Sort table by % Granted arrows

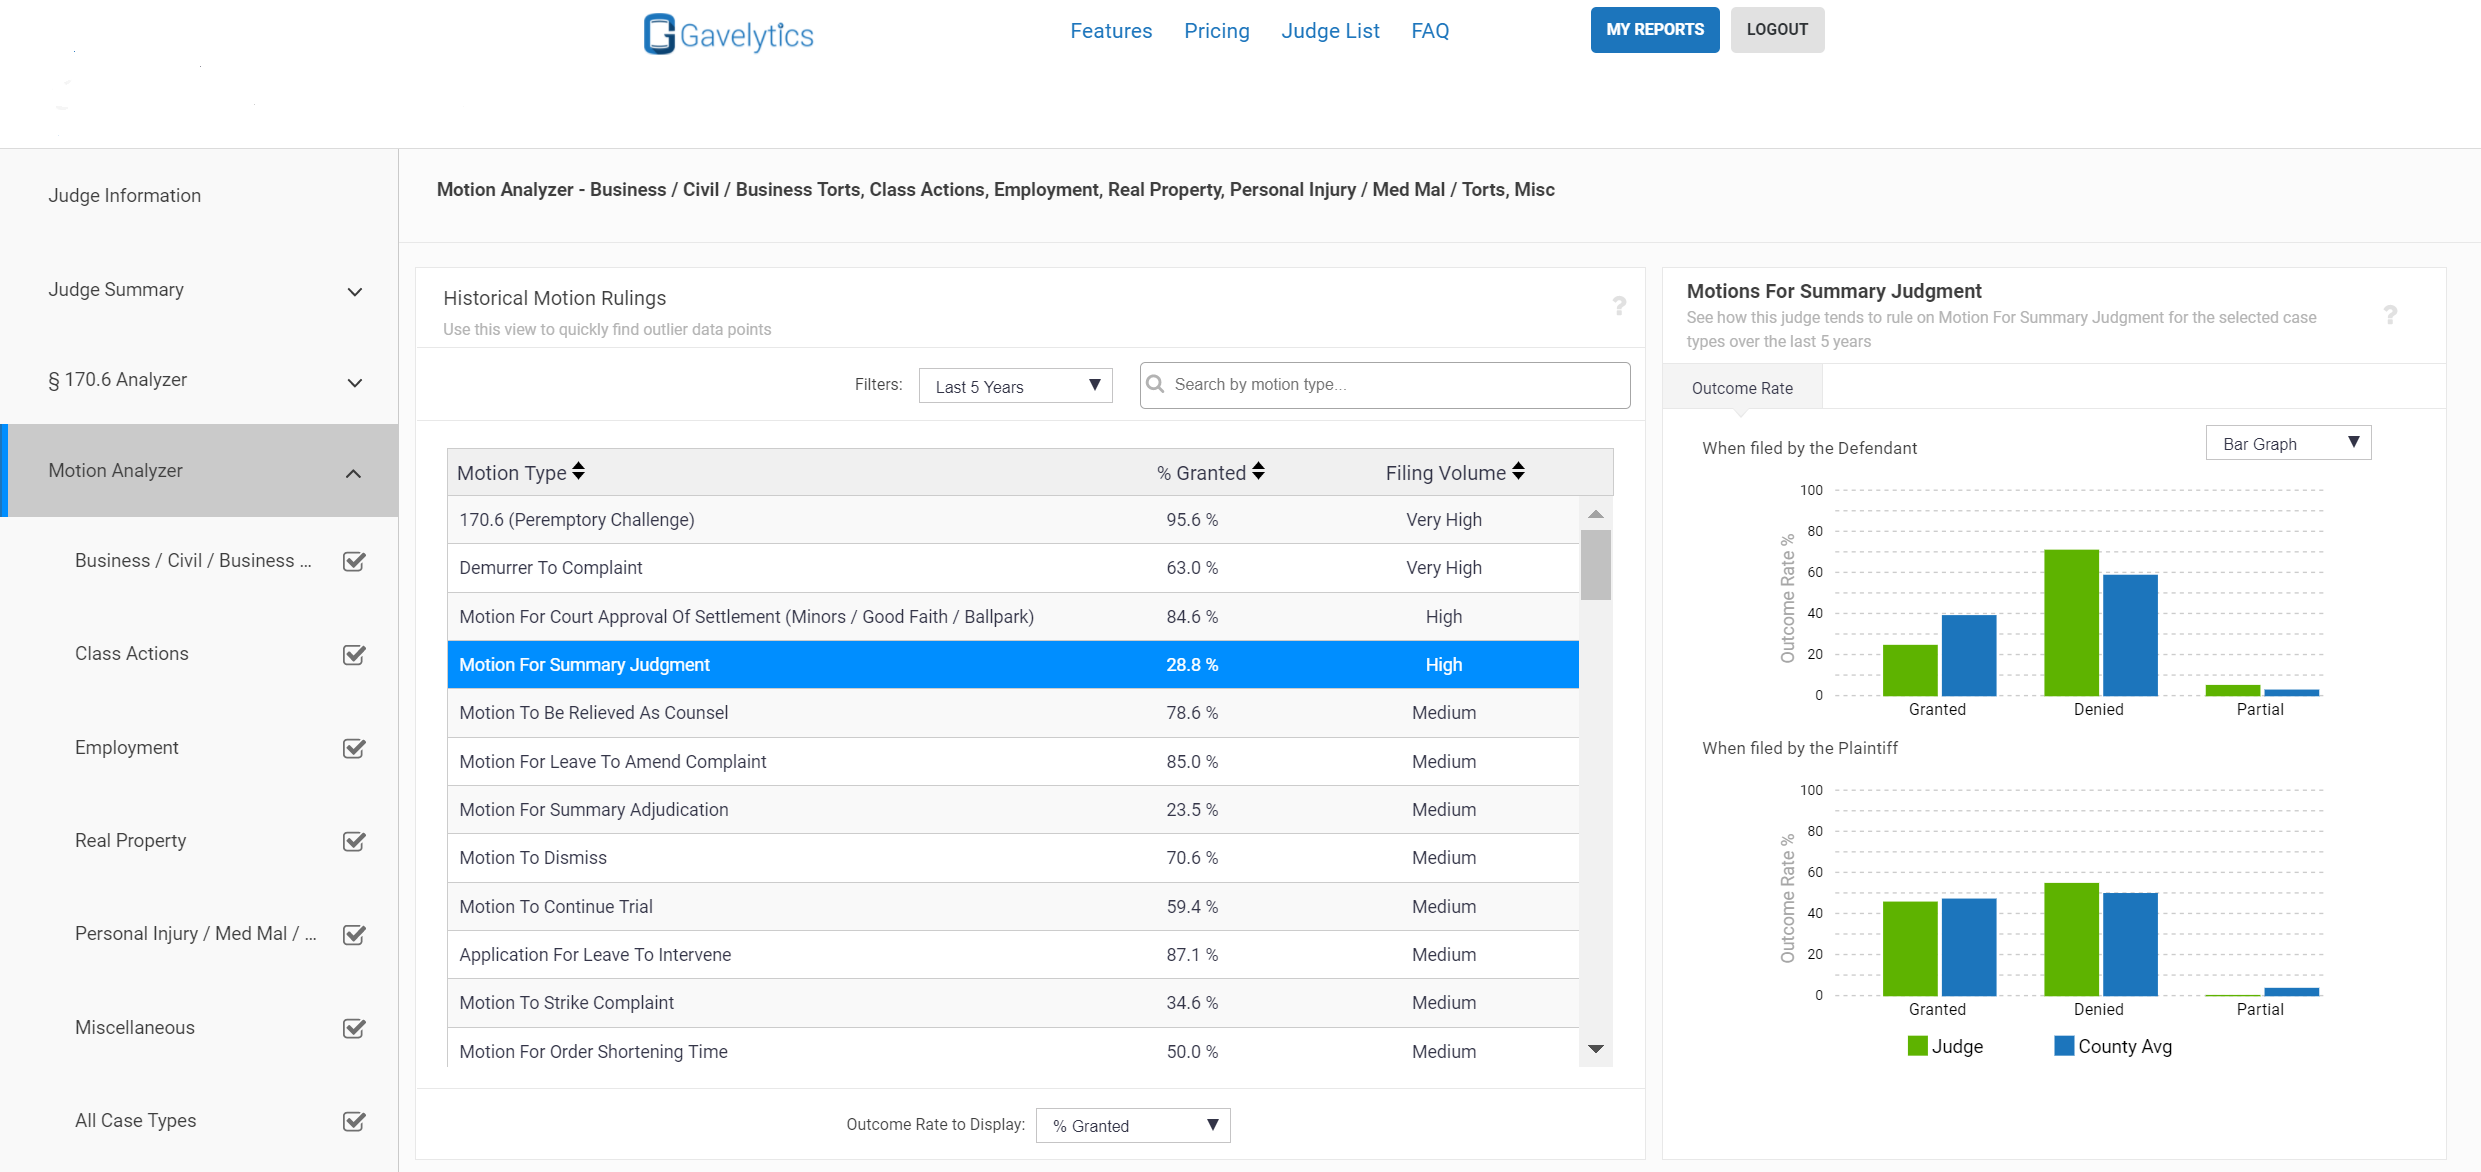point(1258,471)
